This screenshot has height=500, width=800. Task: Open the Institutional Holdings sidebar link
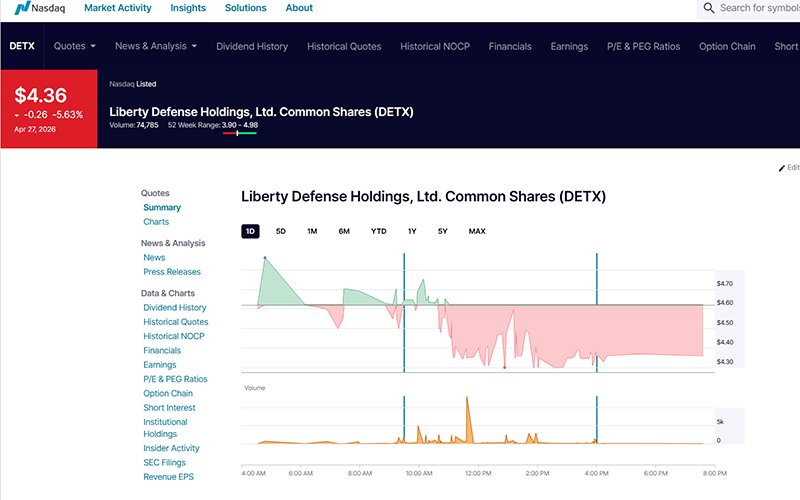click(165, 428)
